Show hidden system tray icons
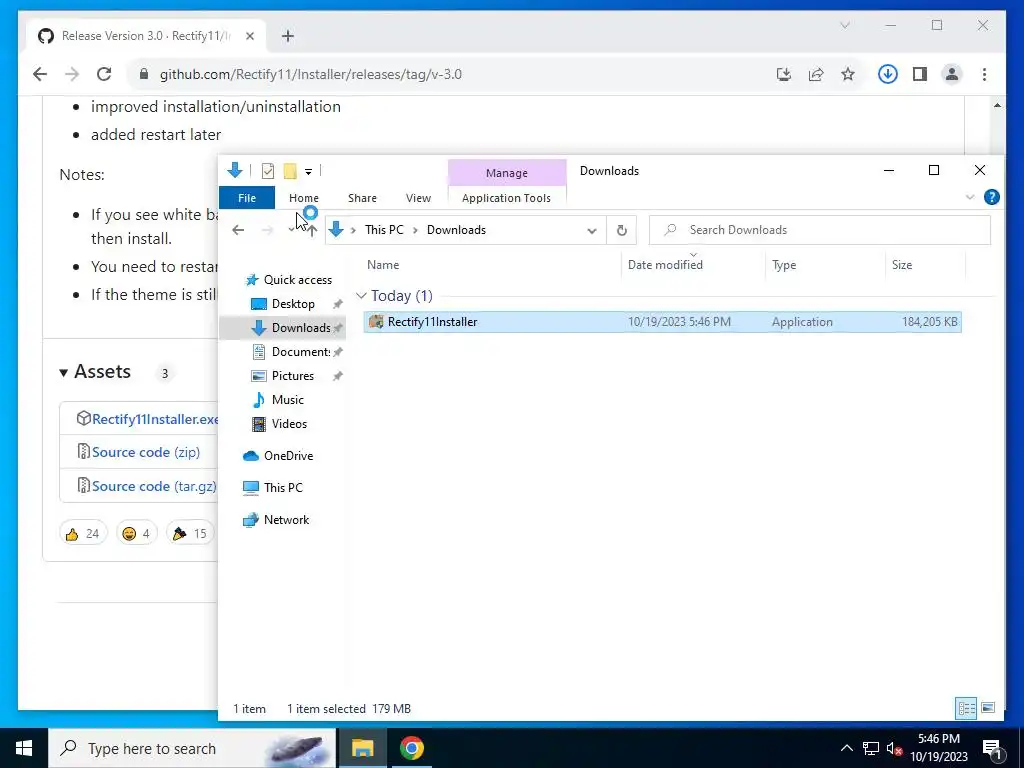The width and height of the screenshot is (1024, 768). click(846, 748)
